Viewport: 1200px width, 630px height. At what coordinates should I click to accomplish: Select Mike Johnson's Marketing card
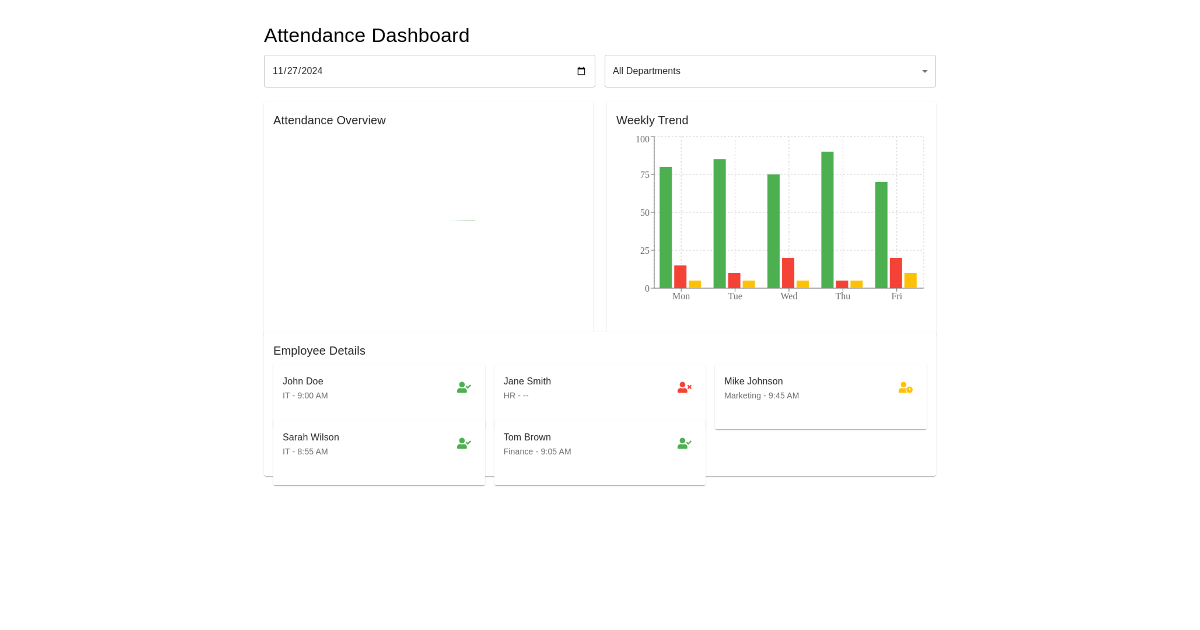[820, 396]
